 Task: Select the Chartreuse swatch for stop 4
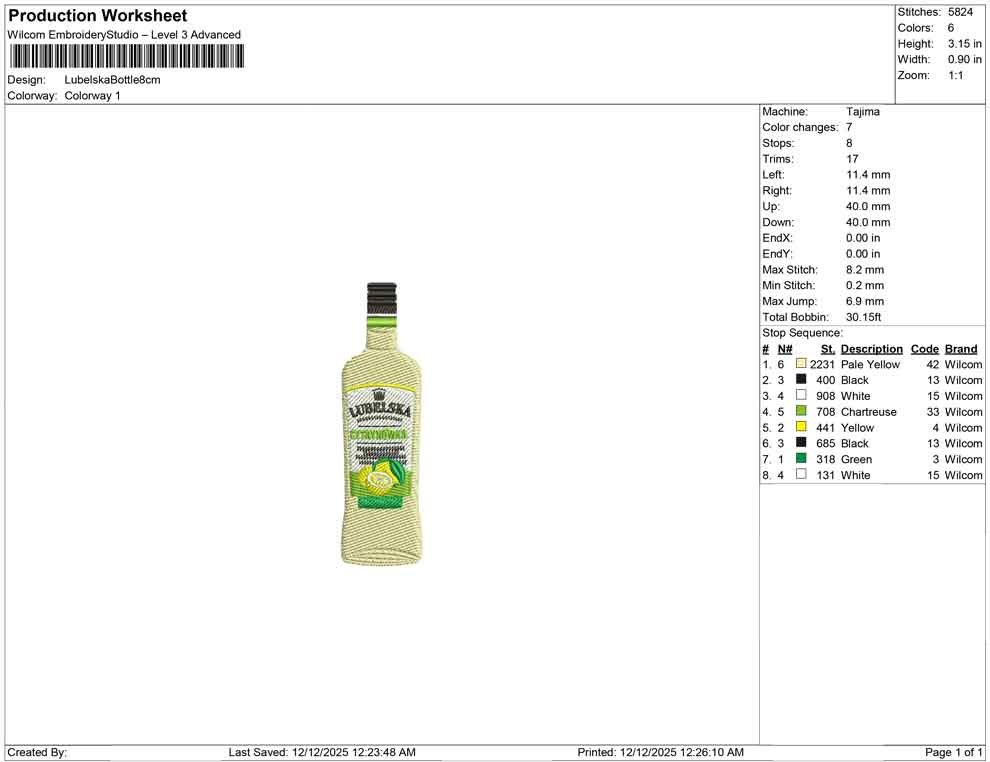click(801, 411)
